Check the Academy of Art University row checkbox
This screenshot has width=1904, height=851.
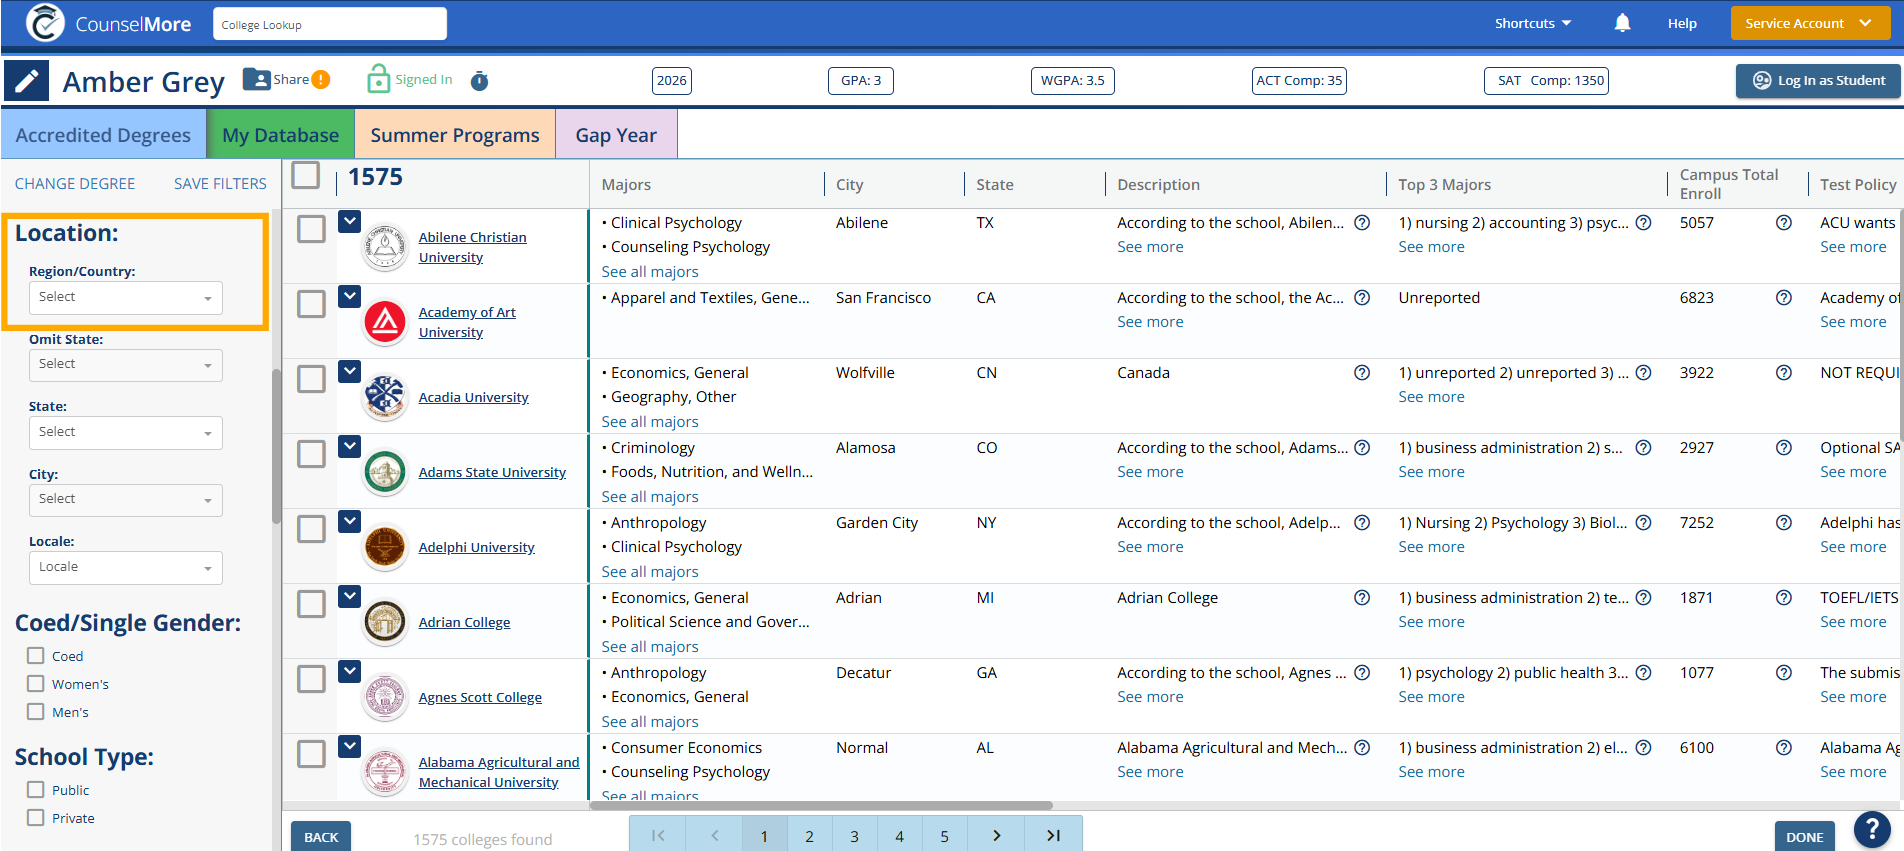pos(312,304)
